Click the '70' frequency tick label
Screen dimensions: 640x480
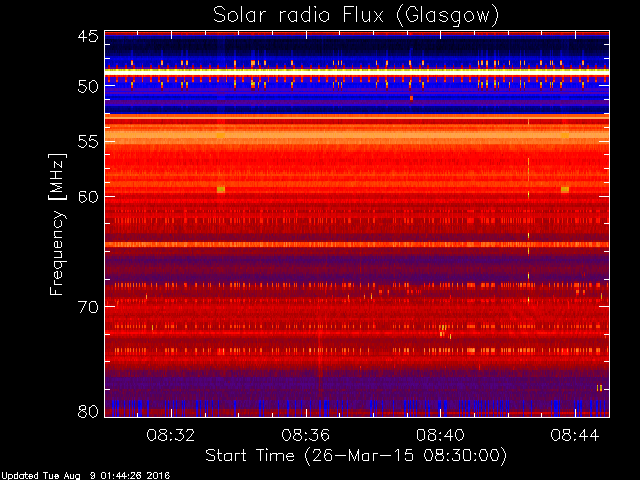[88, 307]
